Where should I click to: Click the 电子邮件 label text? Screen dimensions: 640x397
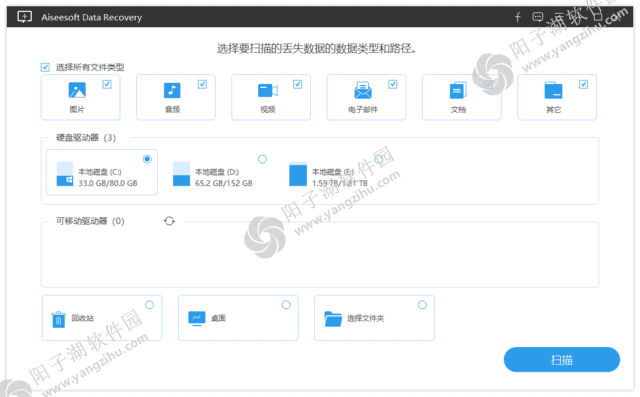[363, 109]
